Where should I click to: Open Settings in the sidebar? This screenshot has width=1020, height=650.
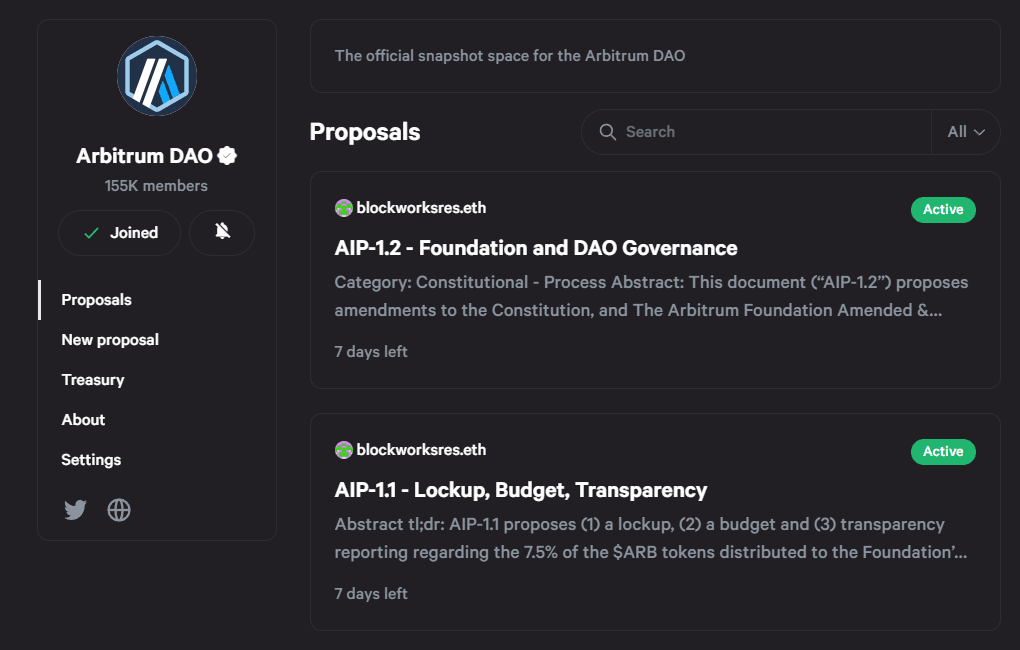[x=91, y=460]
